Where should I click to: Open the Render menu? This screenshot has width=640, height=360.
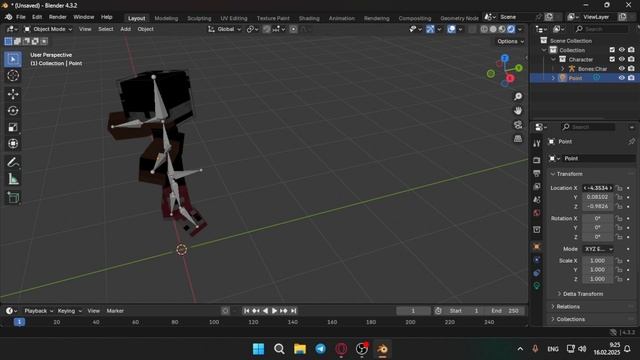(x=58, y=17)
